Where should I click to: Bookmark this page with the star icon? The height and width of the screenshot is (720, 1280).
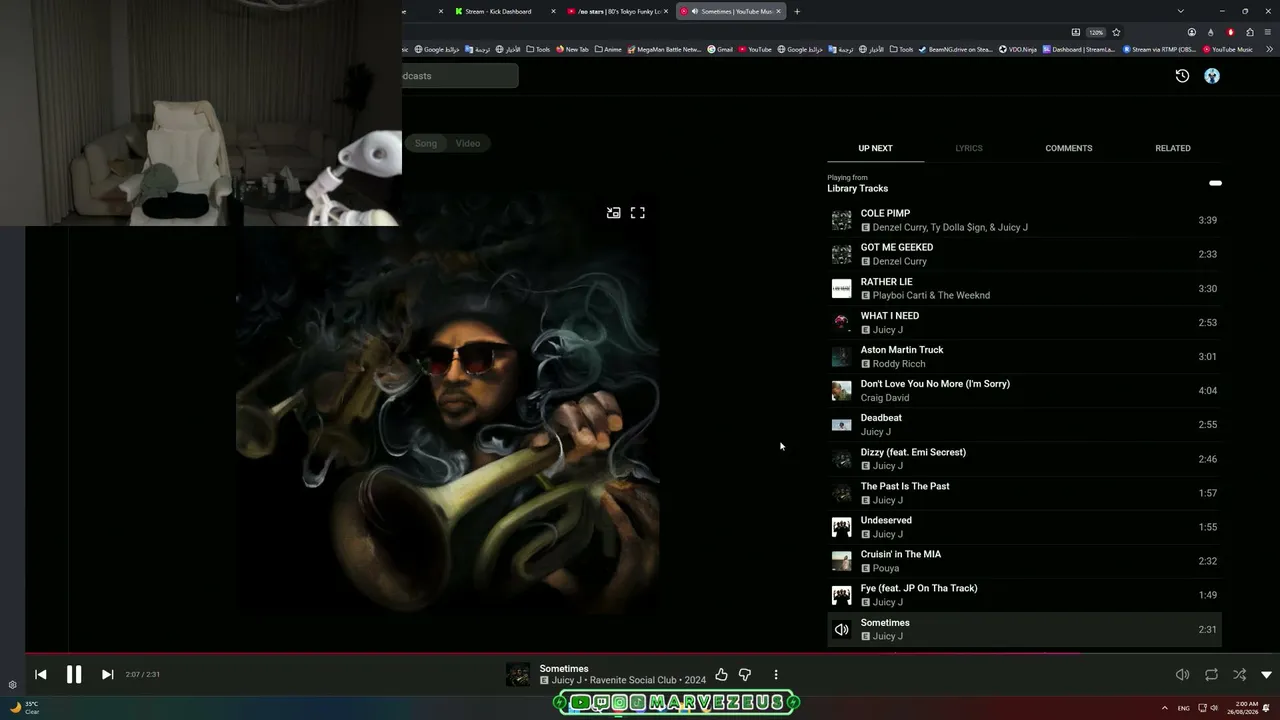tap(1116, 32)
